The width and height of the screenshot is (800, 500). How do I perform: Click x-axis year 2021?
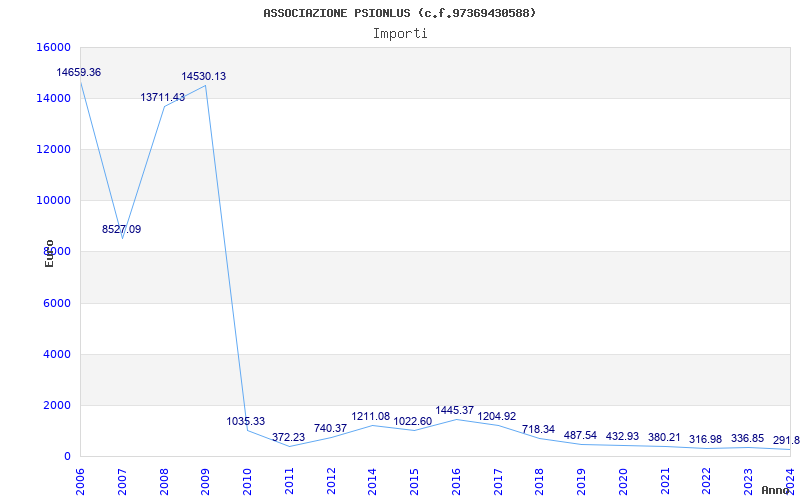[x=665, y=482]
